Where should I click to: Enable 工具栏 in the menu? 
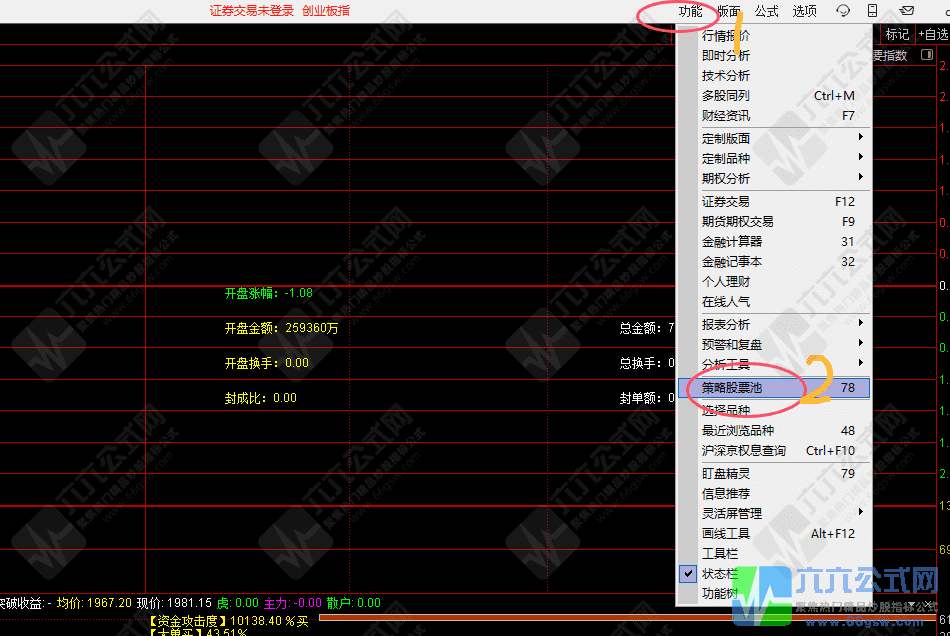pyautogui.click(x=719, y=553)
